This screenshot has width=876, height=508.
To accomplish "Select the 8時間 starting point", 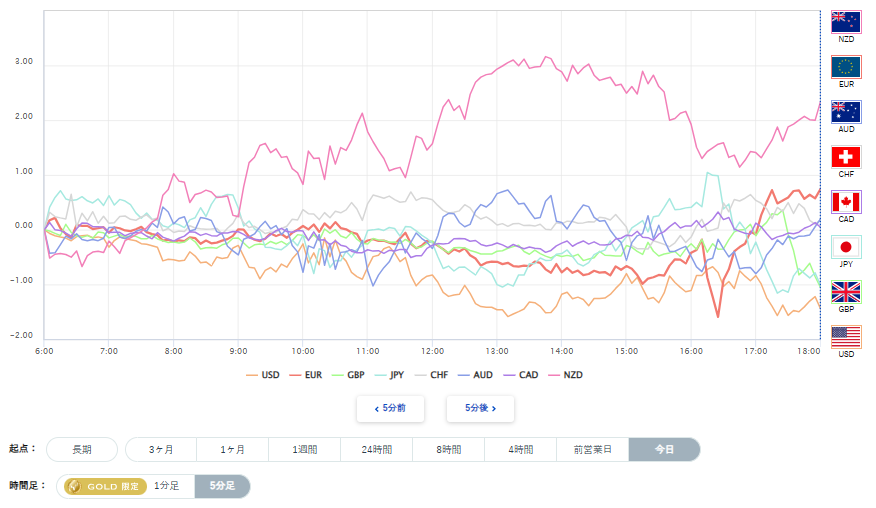I will click(449, 449).
